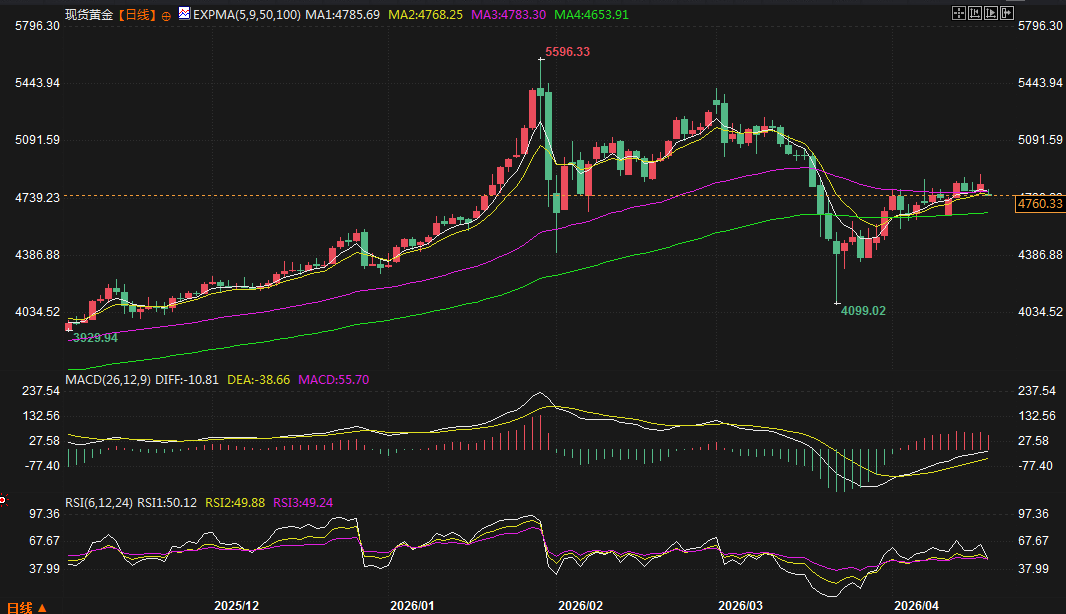The width and height of the screenshot is (1066, 614).
Task: Click the crosshair cursor icon at top right
Action: pos(958,13)
